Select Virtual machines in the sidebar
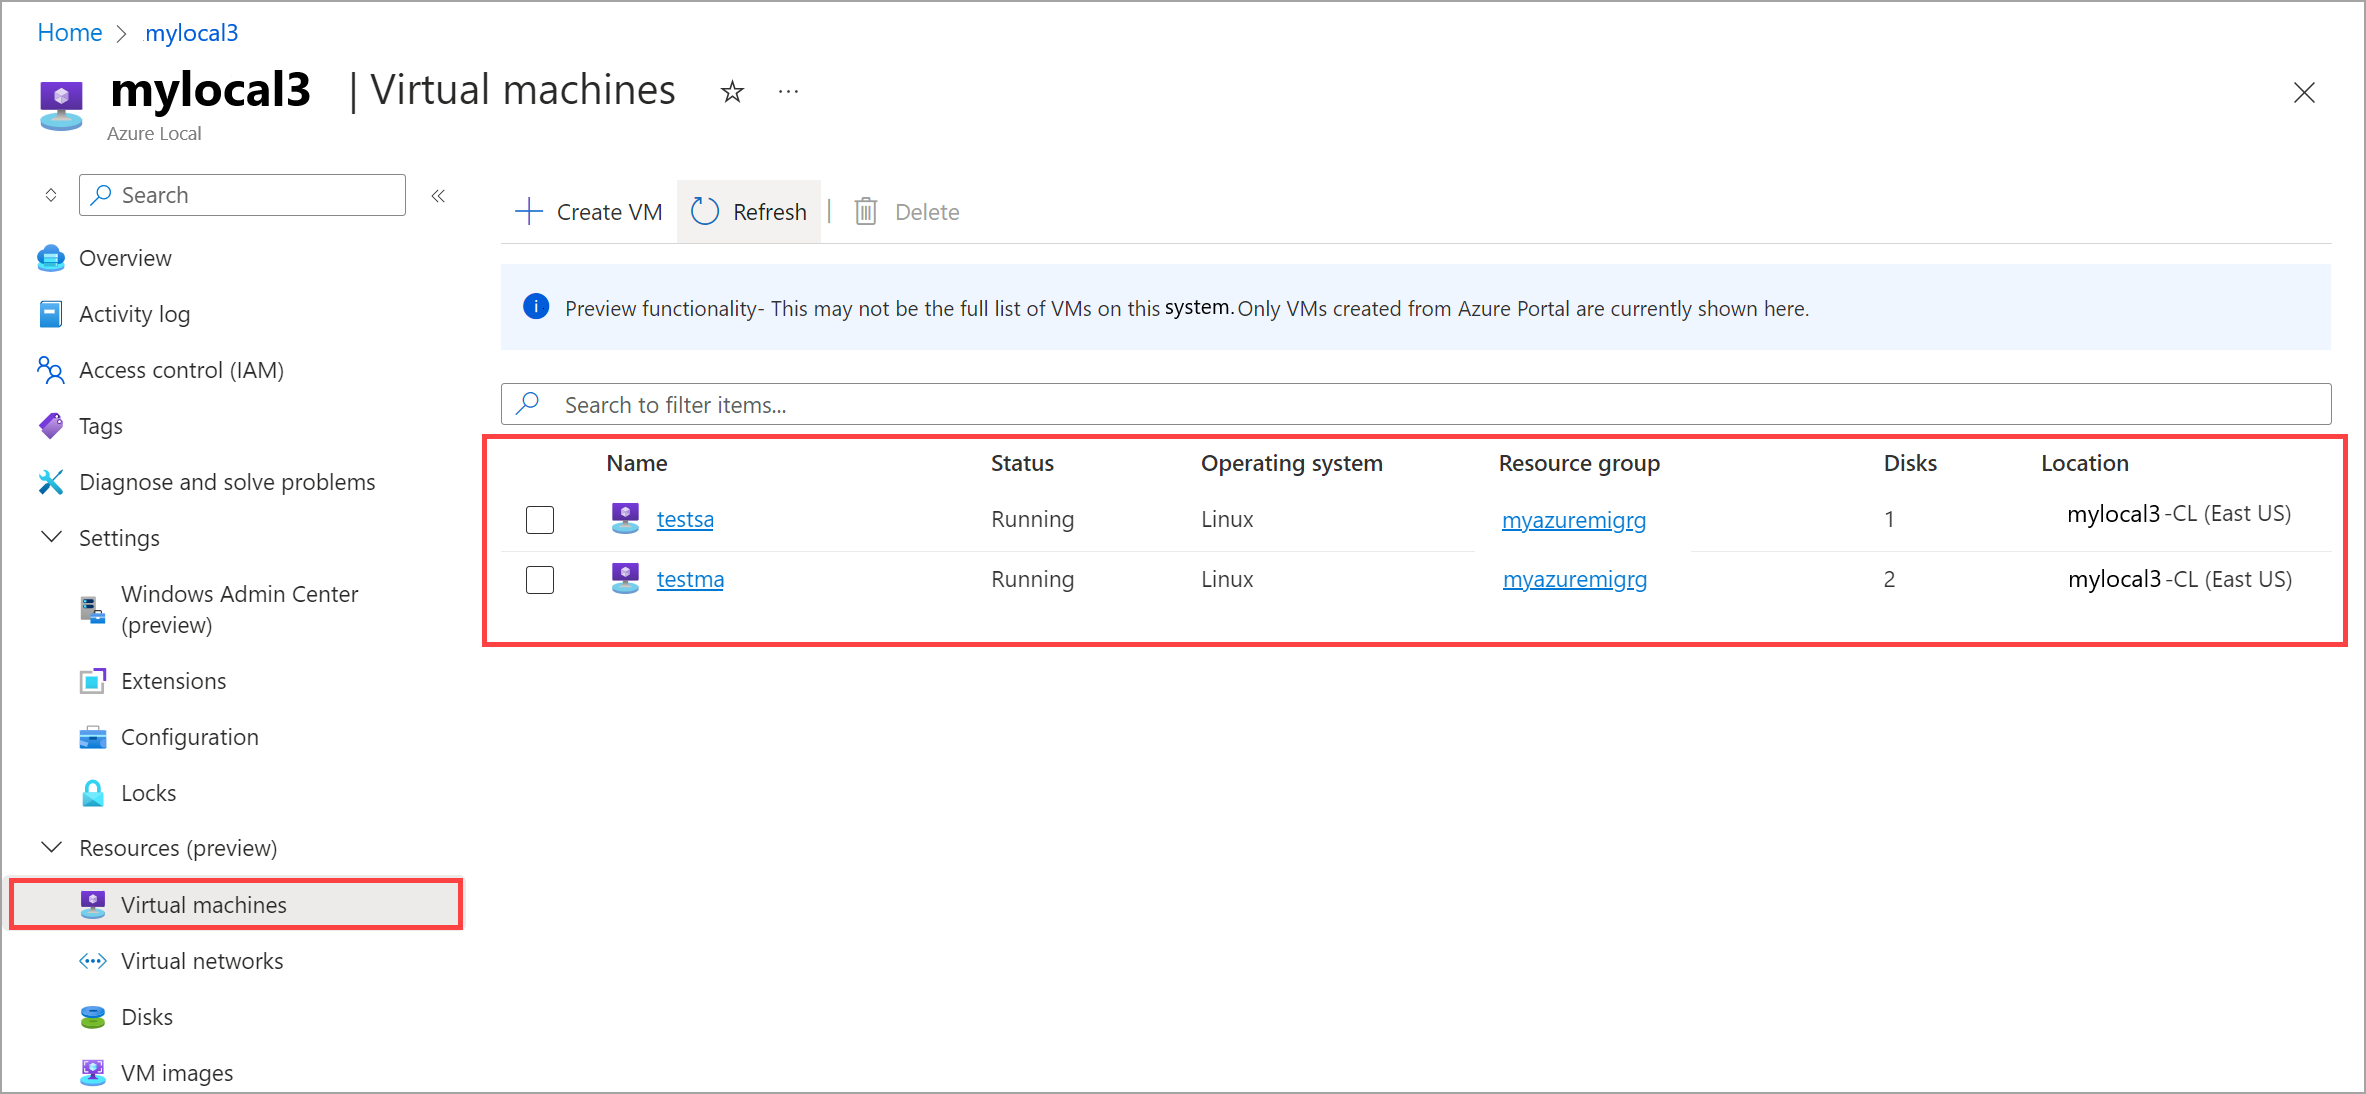The height and width of the screenshot is (1094, 2366). tap(203, 905)
